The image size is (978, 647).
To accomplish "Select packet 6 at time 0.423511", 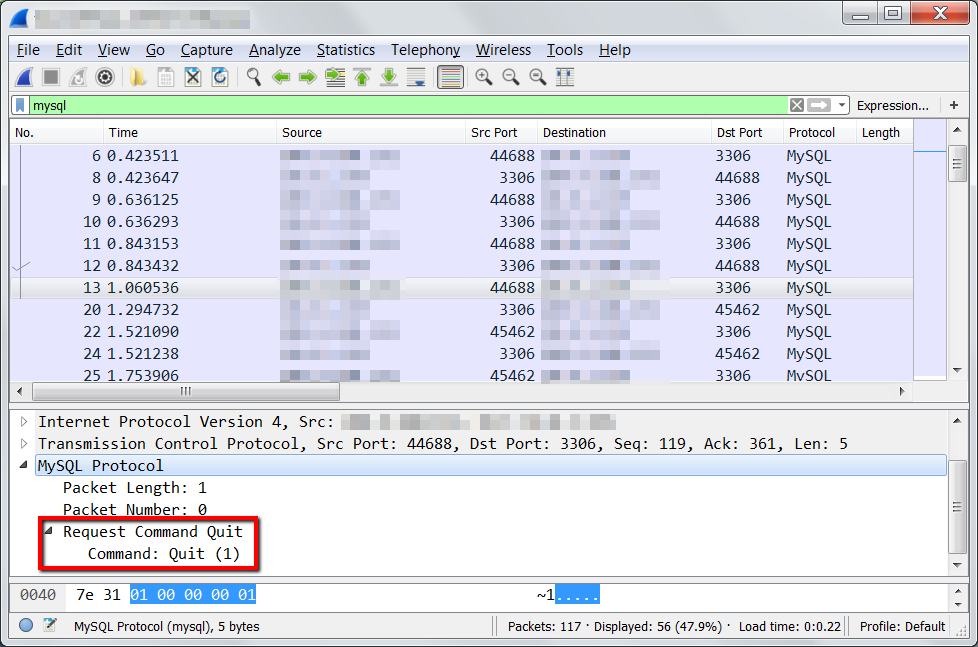I will coord(462,155).
